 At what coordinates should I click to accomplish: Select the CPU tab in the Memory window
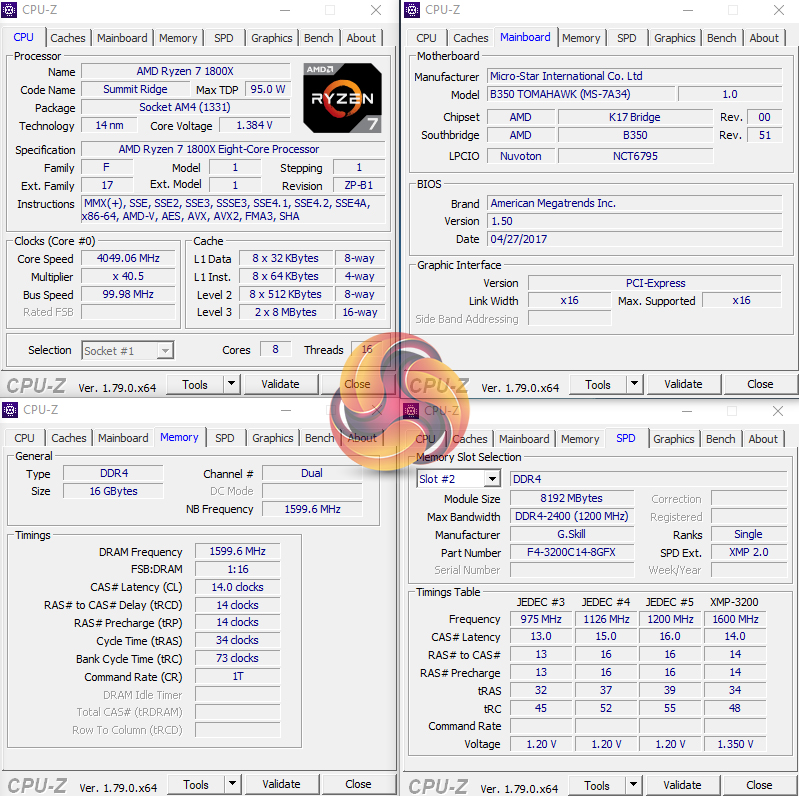[x=24, y=438]
